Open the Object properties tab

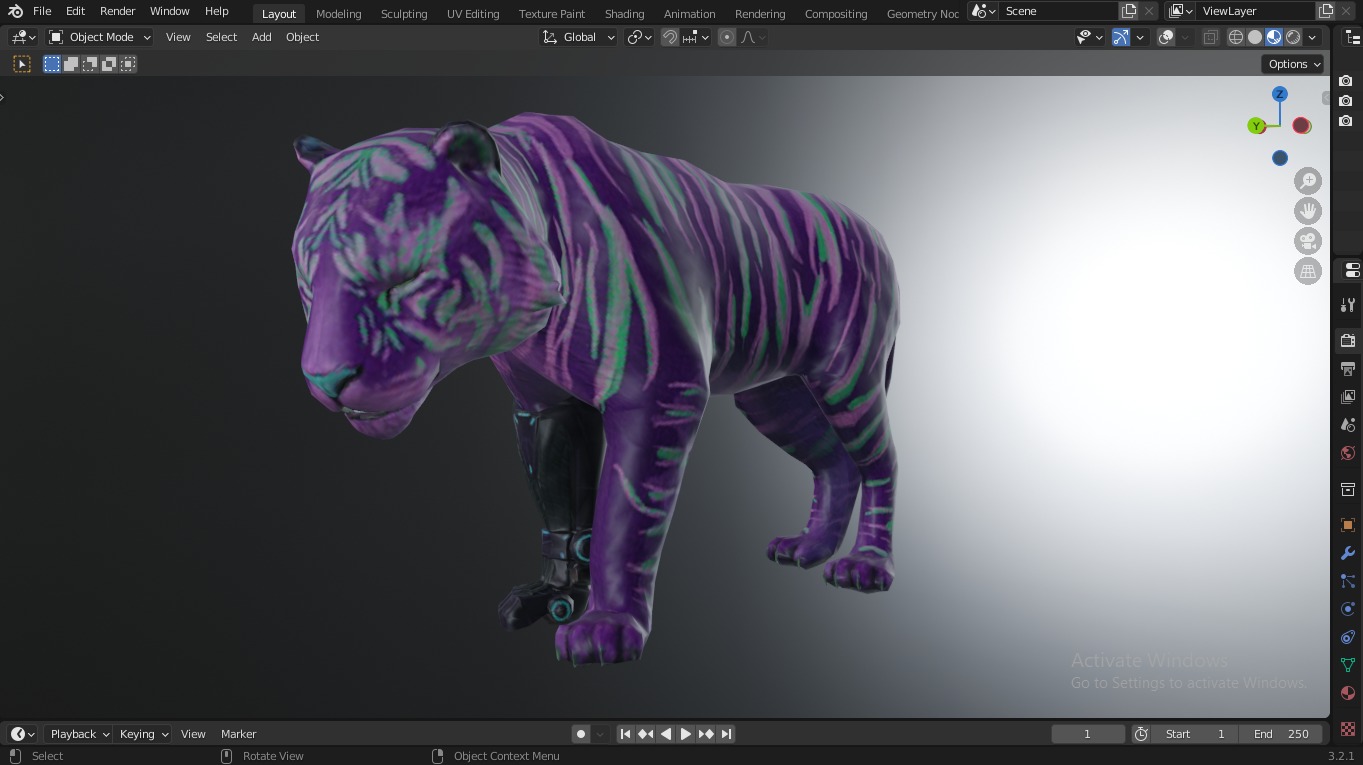click(1348, 525)
